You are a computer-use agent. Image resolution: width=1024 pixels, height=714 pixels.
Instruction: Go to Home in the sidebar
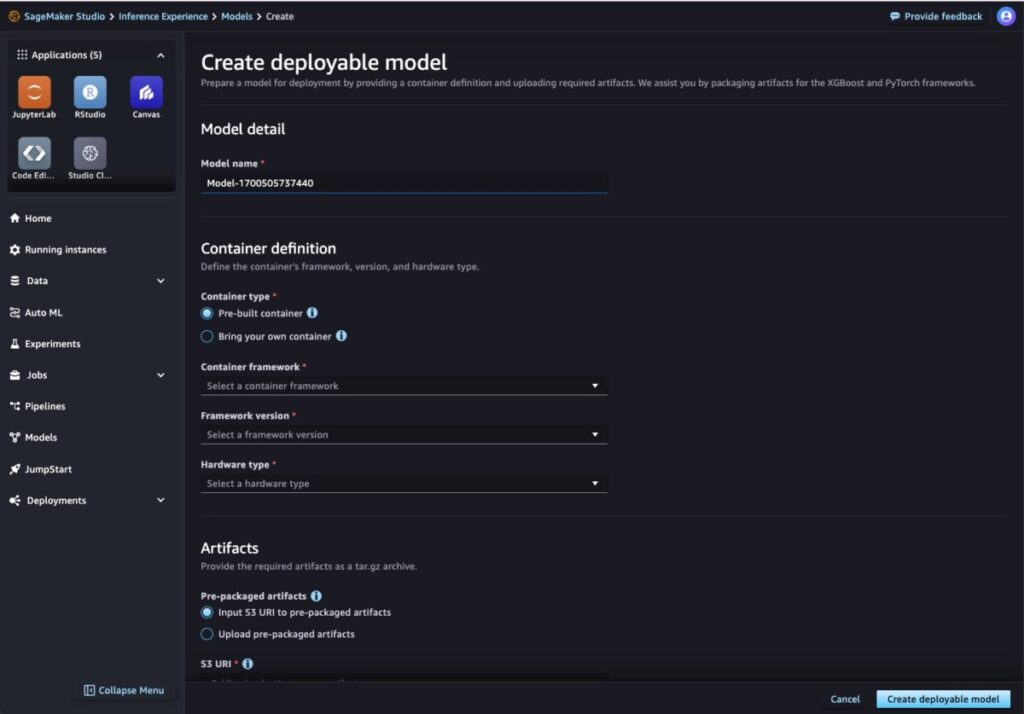[38, 218]
